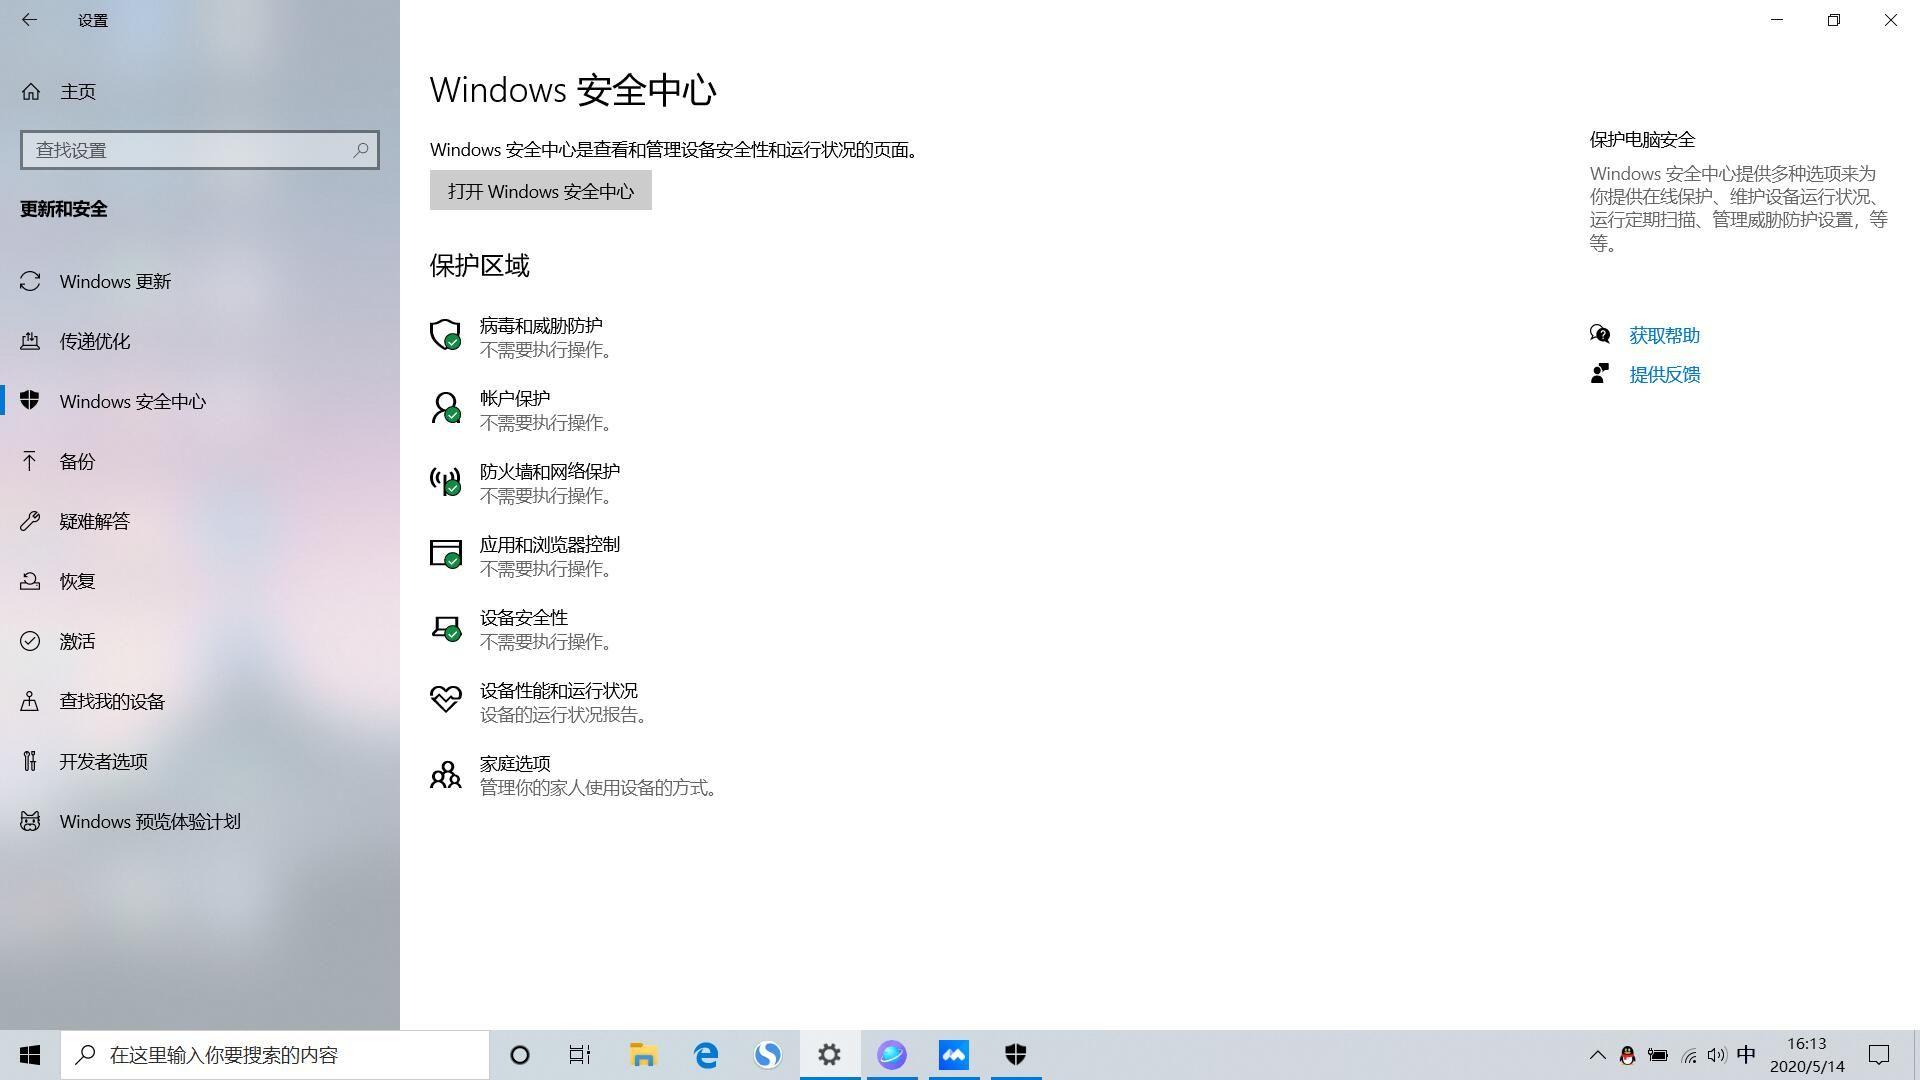Open the volume control in system tray
Image resolution: width=1920 pixels, height=1080 pixels.
click(x=1716, y=1055)
